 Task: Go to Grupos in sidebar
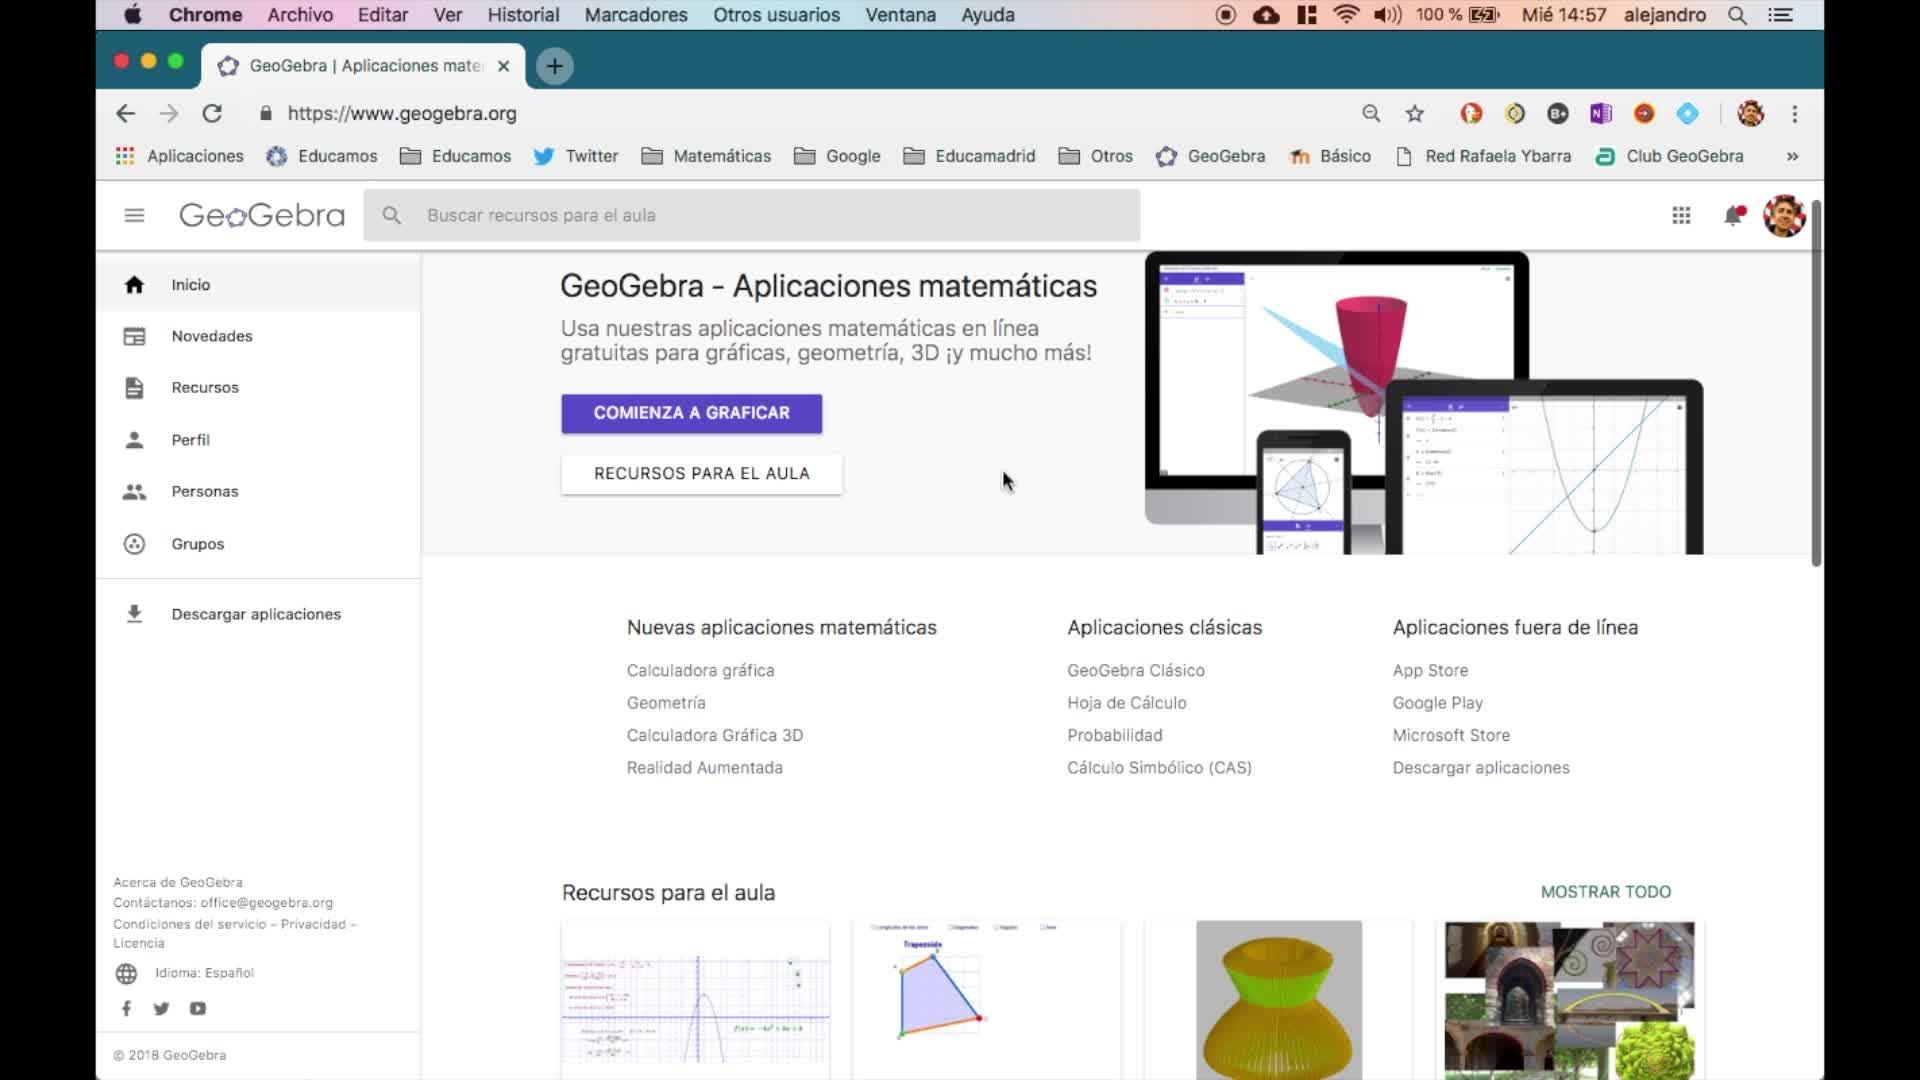(197, 544)
